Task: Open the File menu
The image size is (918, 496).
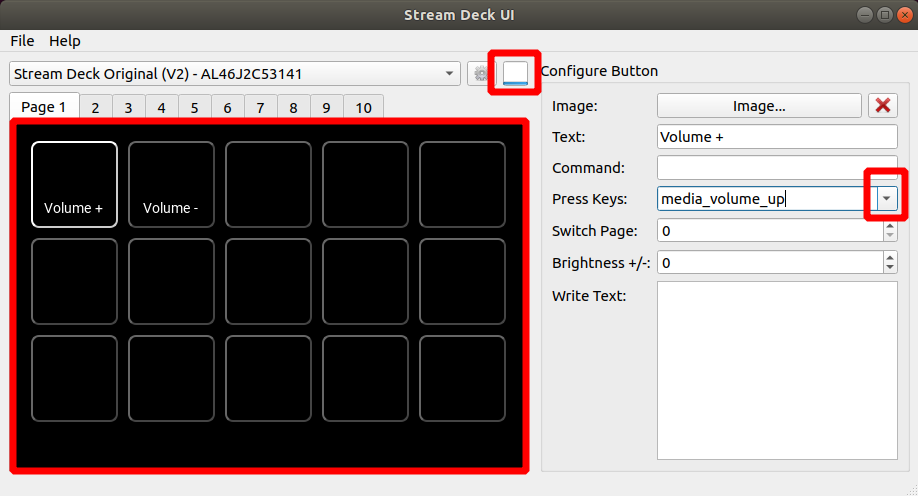Action: 22,41
